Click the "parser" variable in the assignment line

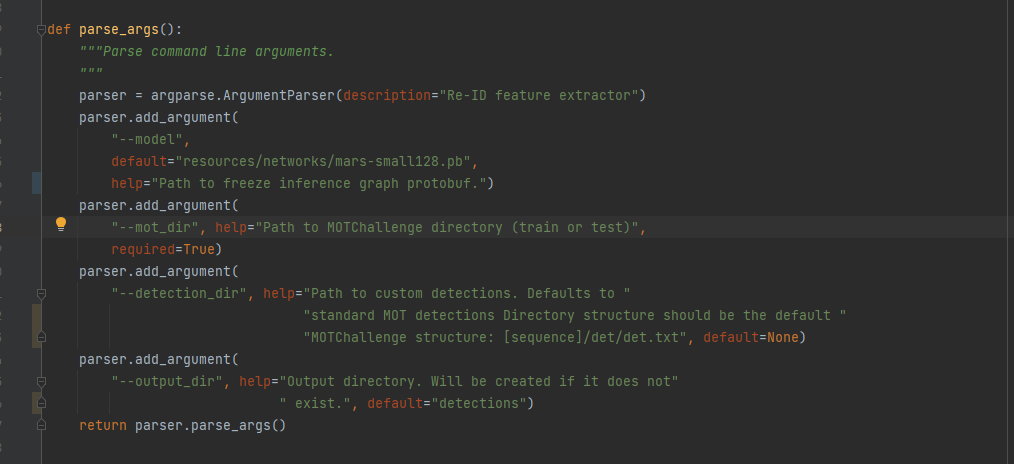pos(103,96)
